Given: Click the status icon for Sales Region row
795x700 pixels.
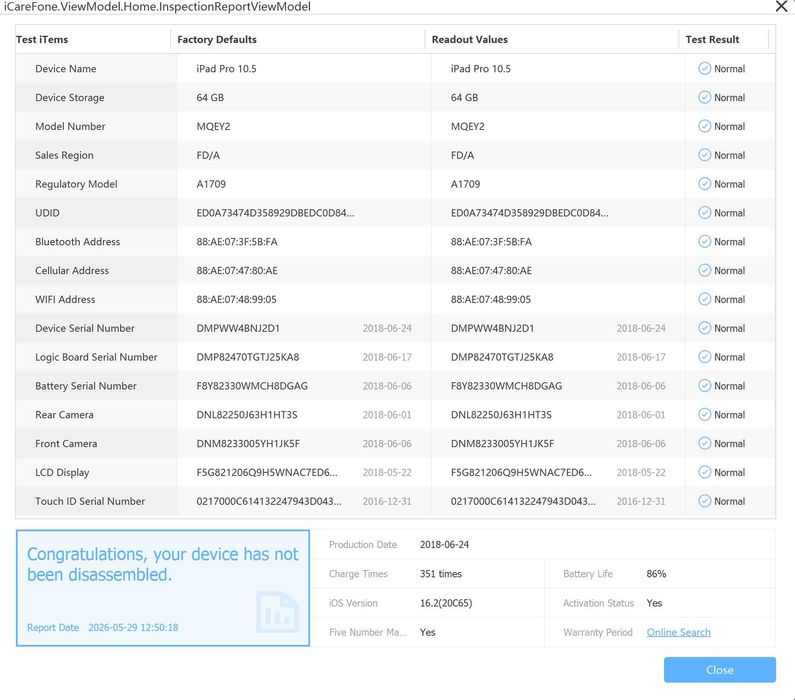Looking at the screenshot, I should 704,155.
